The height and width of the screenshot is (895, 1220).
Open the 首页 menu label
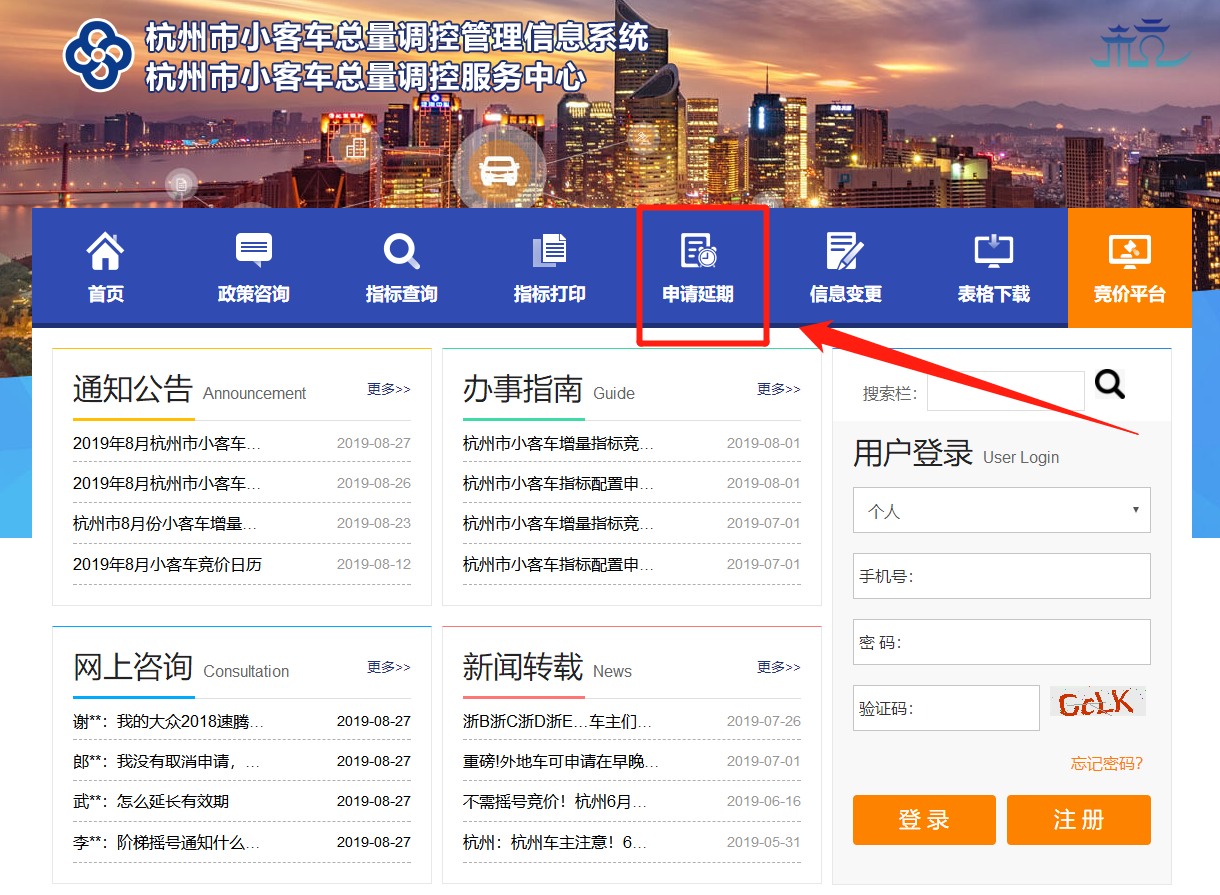[x=105, y=294]
